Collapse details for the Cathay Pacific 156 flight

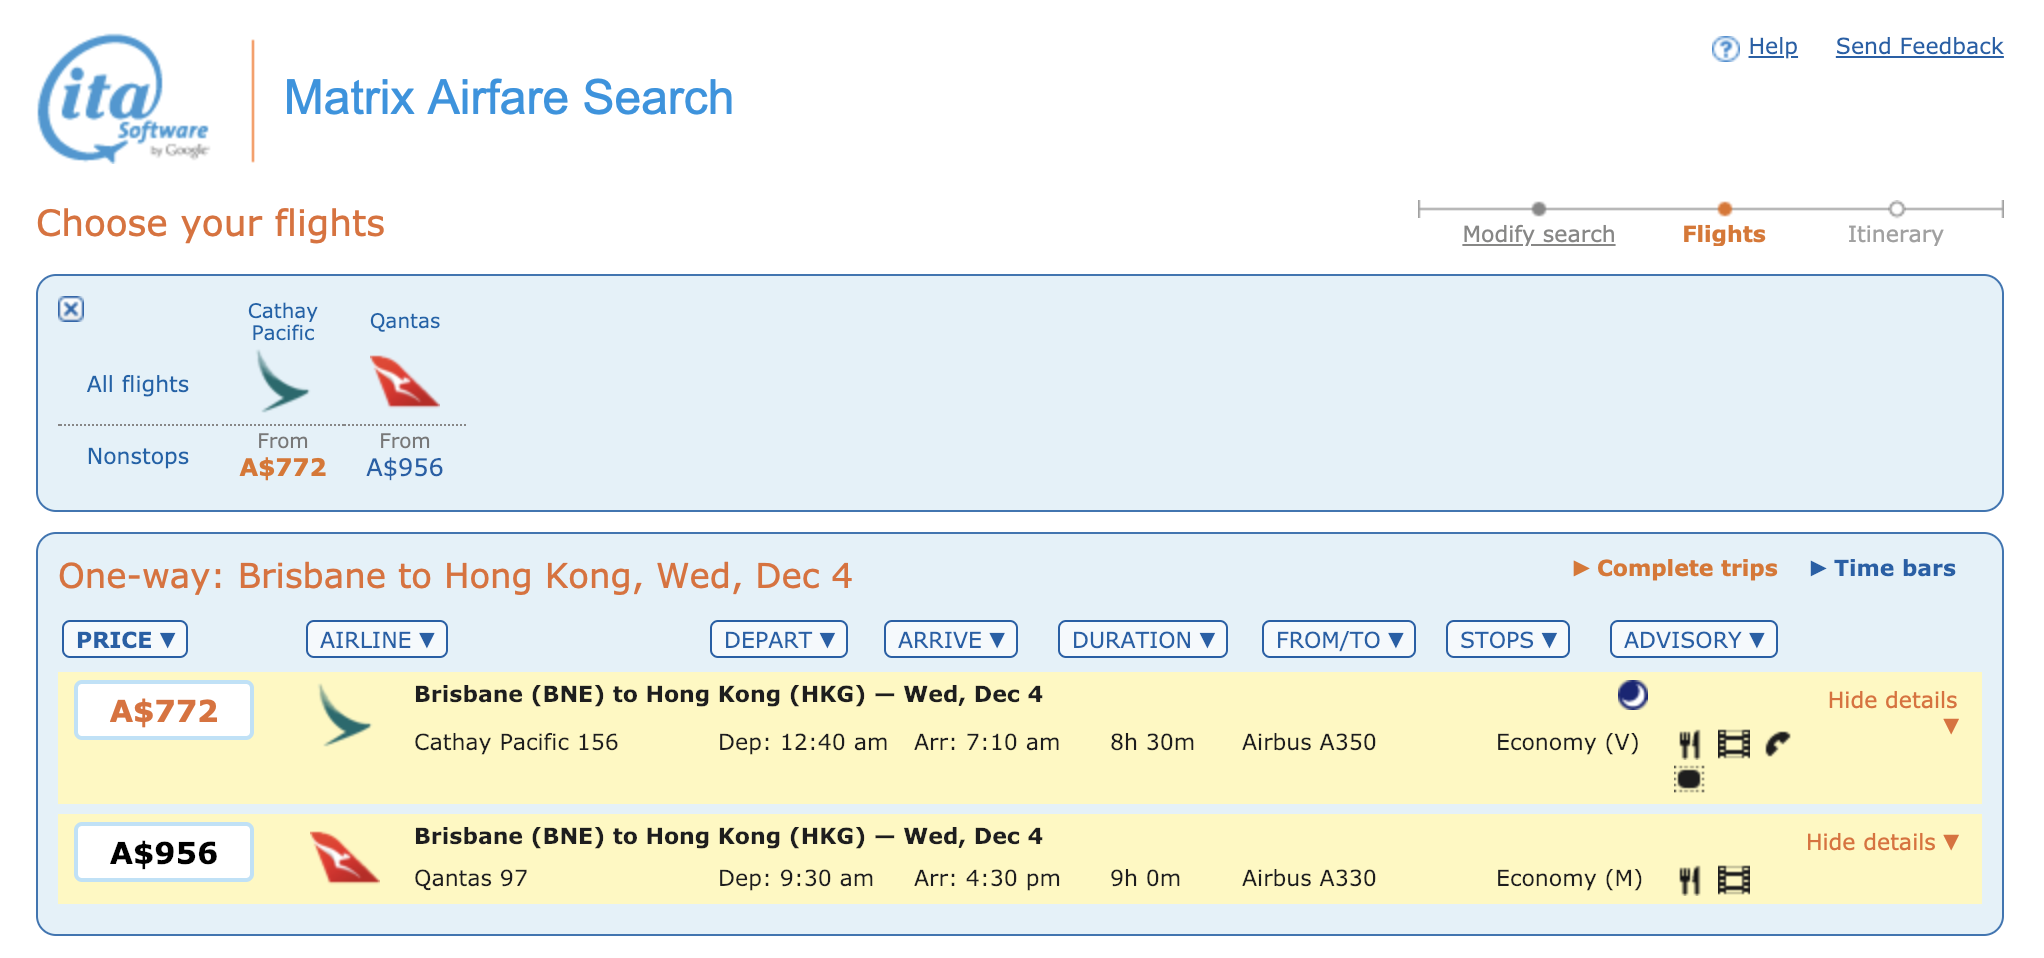(1893, 711)
